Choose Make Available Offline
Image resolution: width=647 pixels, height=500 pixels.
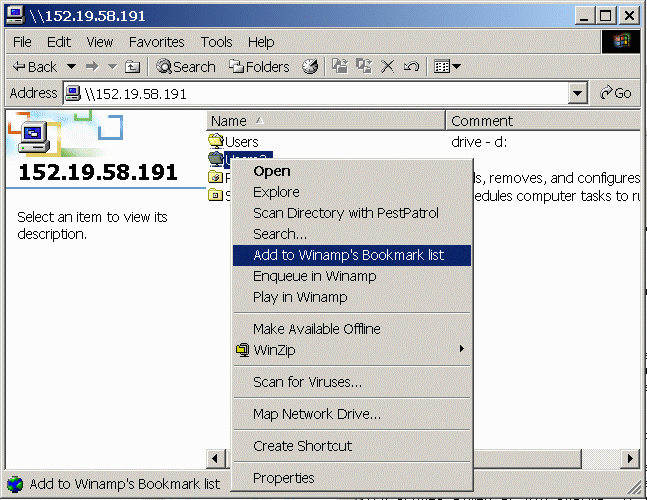(x=352, y=329)
